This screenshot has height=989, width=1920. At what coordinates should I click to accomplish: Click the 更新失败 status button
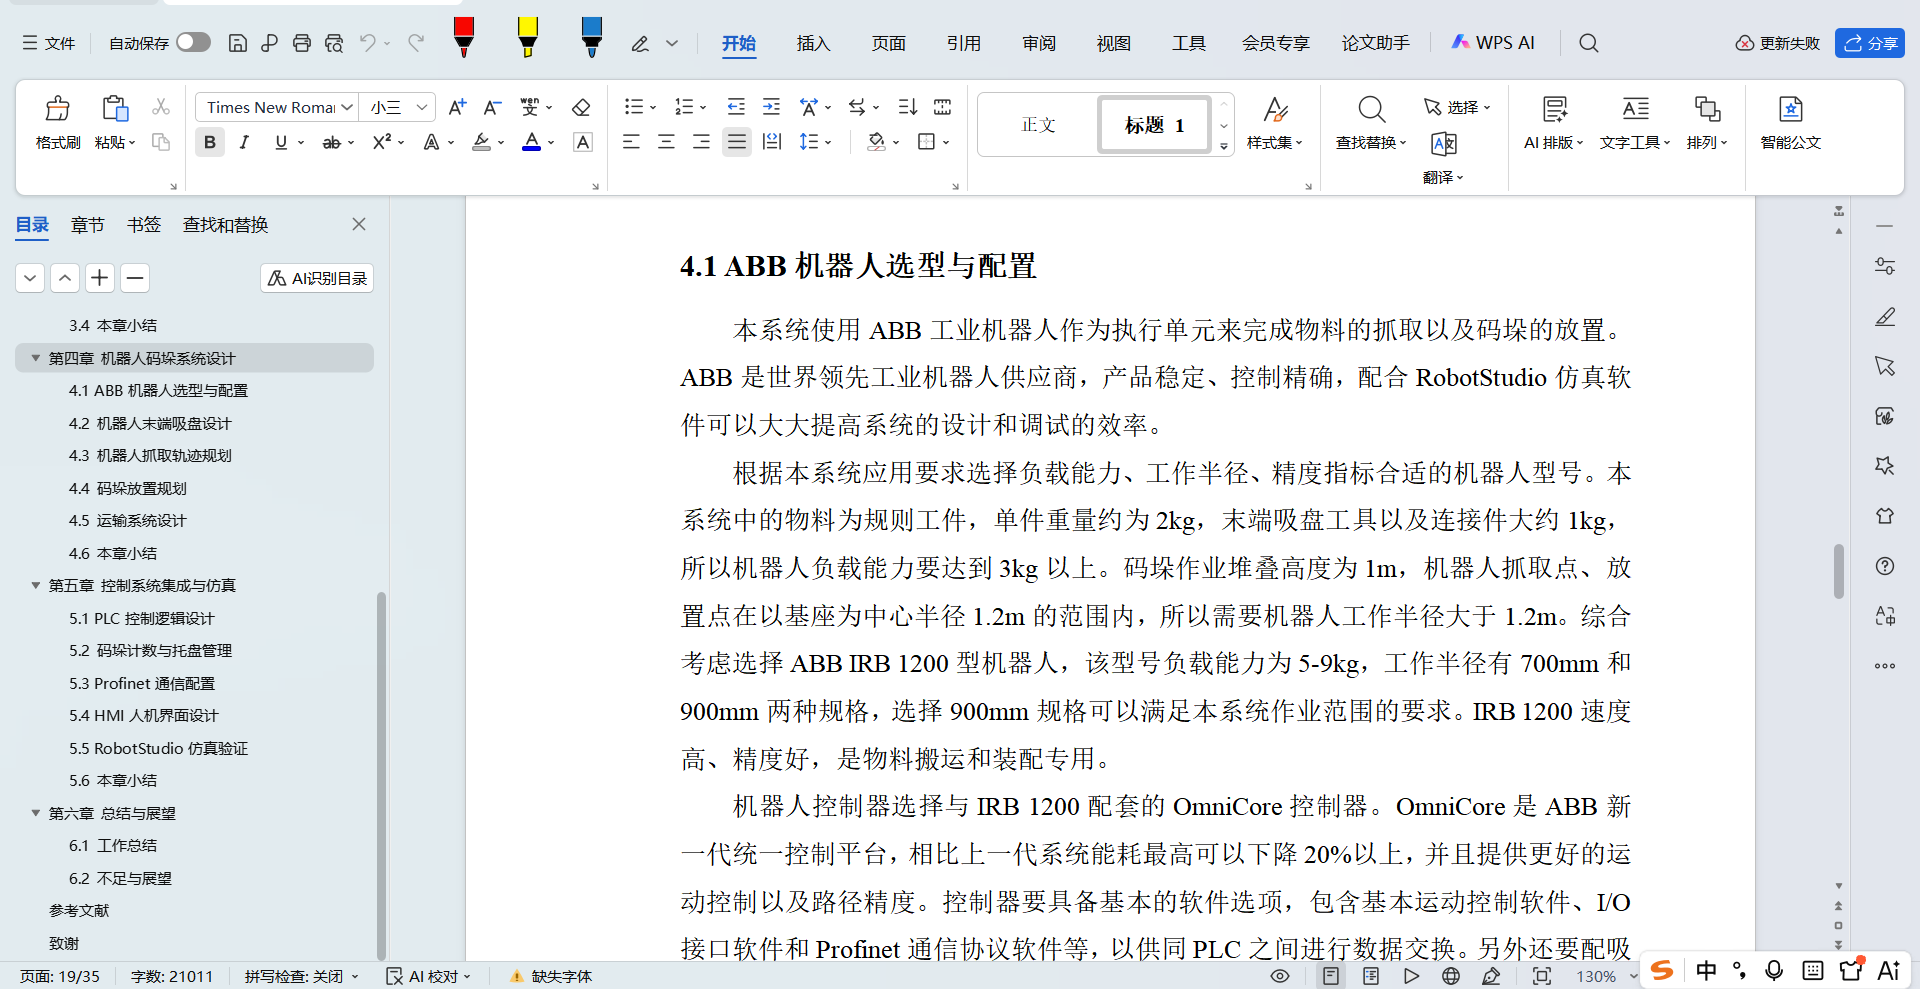(1778, 43)
